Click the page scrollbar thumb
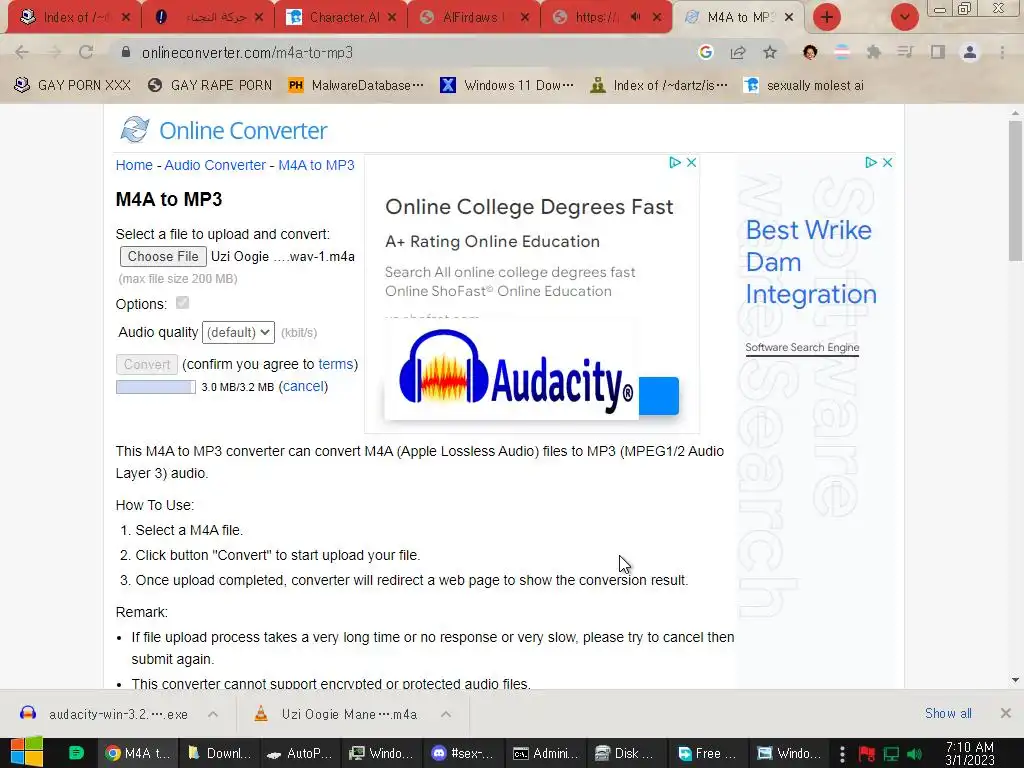Image resolution: width=1024 pixels, height=768 pixels. click(1015, 191)
